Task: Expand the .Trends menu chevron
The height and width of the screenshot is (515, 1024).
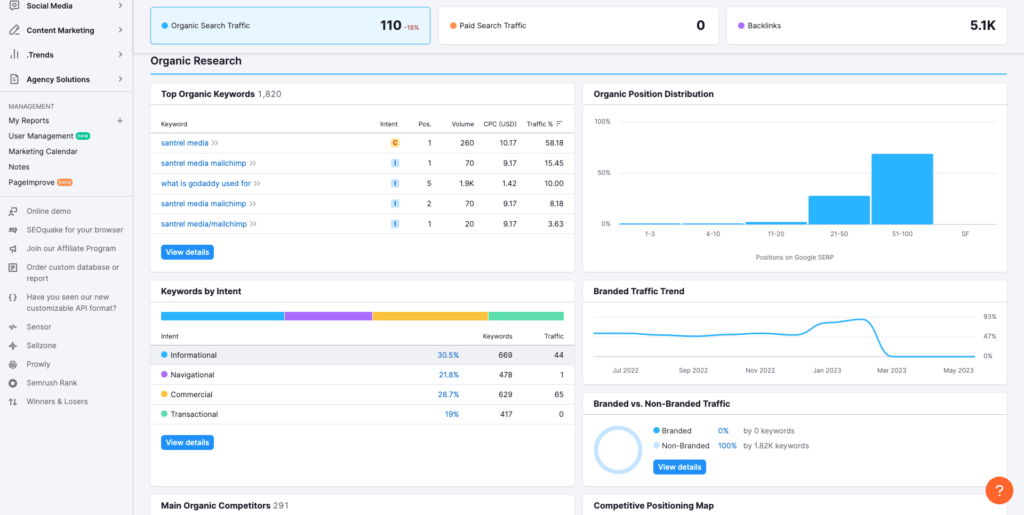Action: pos(120,54)
